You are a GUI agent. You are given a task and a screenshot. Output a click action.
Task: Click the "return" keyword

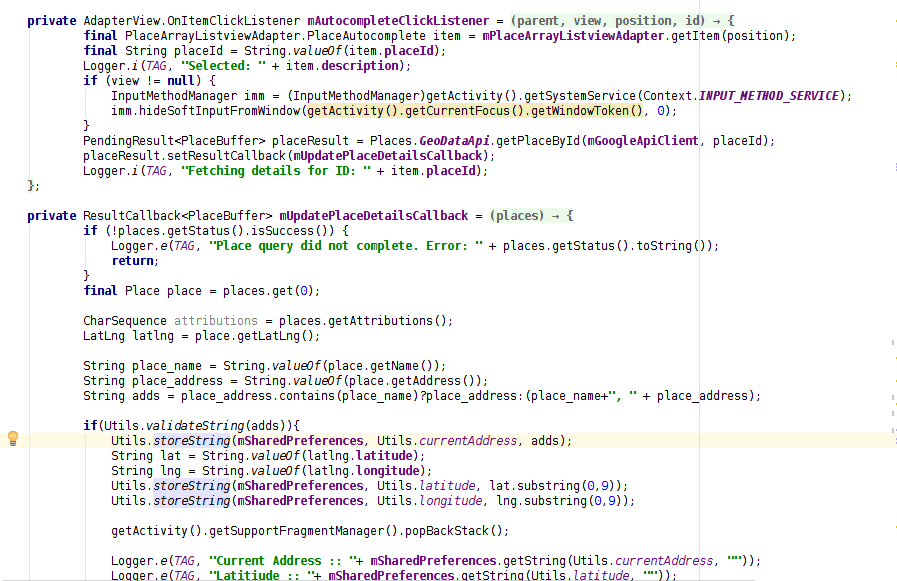point(132,261)
